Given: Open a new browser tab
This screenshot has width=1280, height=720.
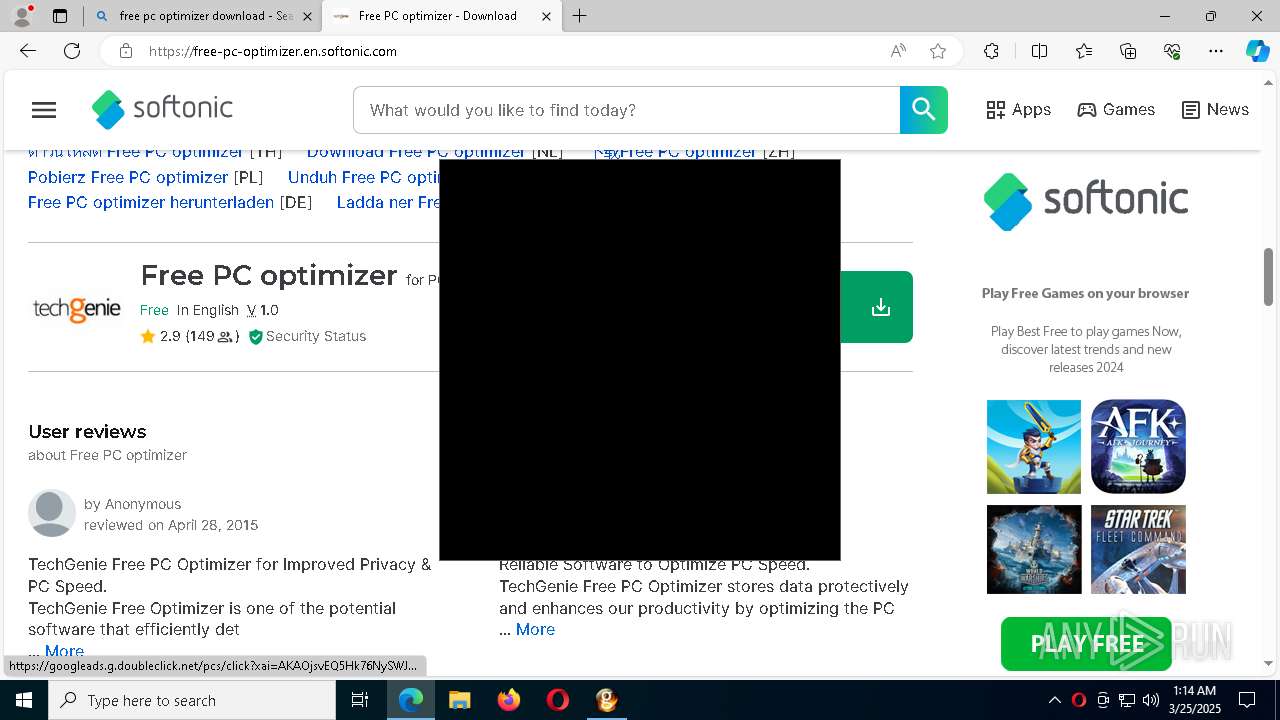Looking at the screenshot, I should (580, 16).
